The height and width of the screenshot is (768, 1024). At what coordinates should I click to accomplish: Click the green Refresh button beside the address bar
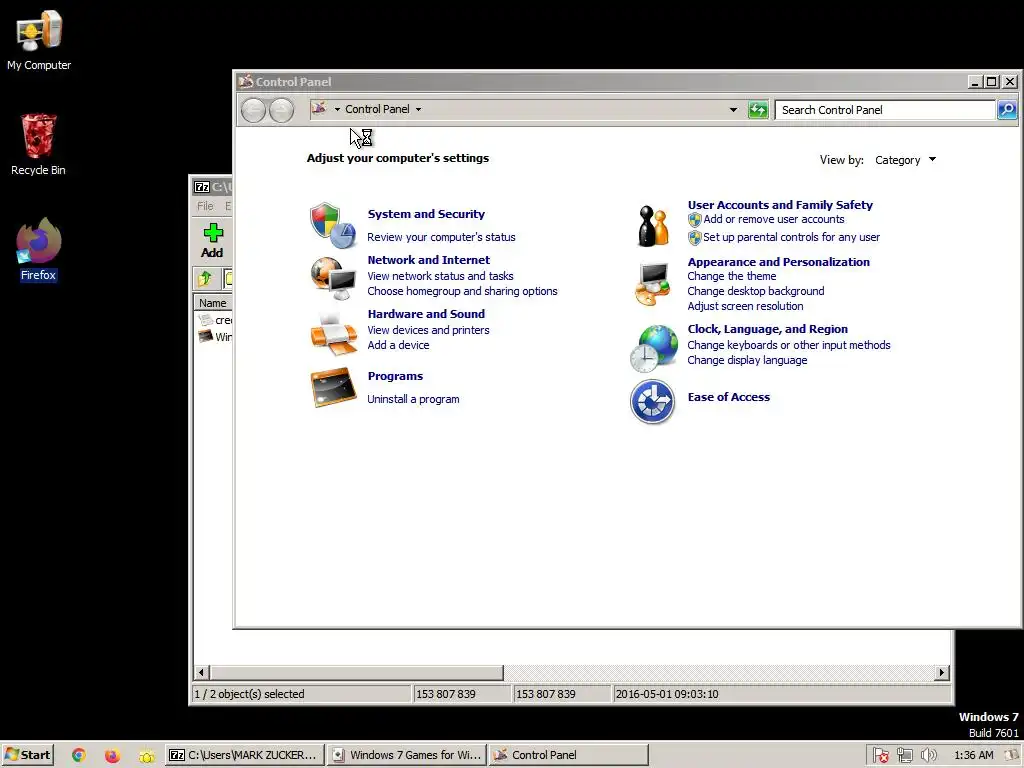click(758, 110)
